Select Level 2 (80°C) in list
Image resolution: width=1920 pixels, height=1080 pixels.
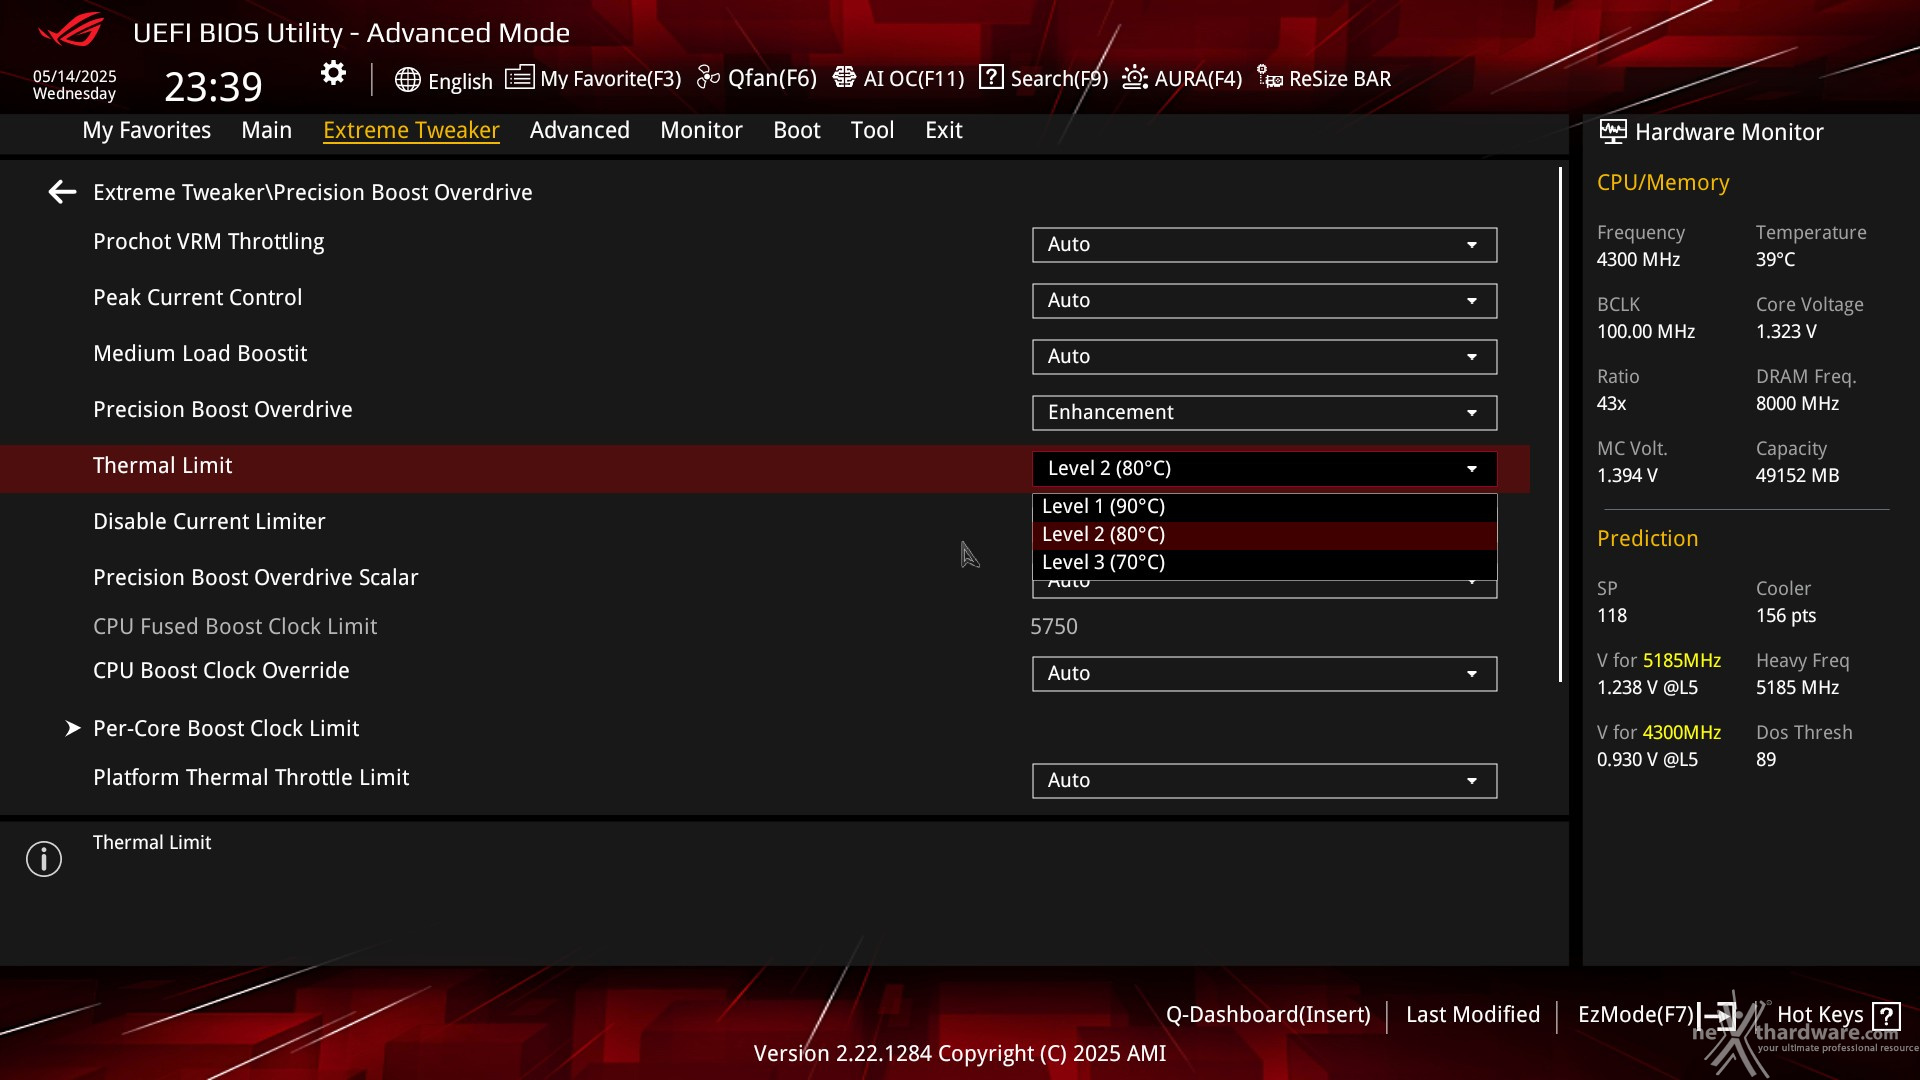[x=1264, y=535]
